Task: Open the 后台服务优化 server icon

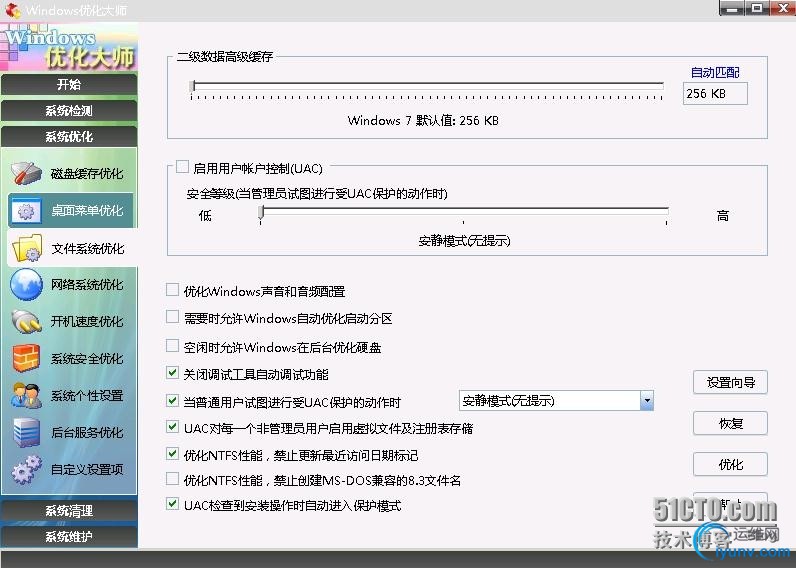Action: tap(26, 432)
